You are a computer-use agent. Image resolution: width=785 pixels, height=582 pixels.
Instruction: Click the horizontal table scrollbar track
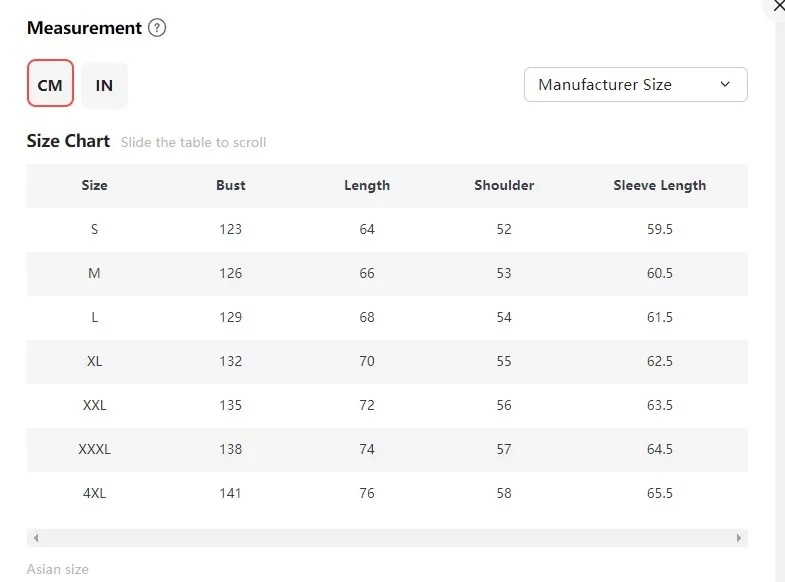(x=387, y=538)
